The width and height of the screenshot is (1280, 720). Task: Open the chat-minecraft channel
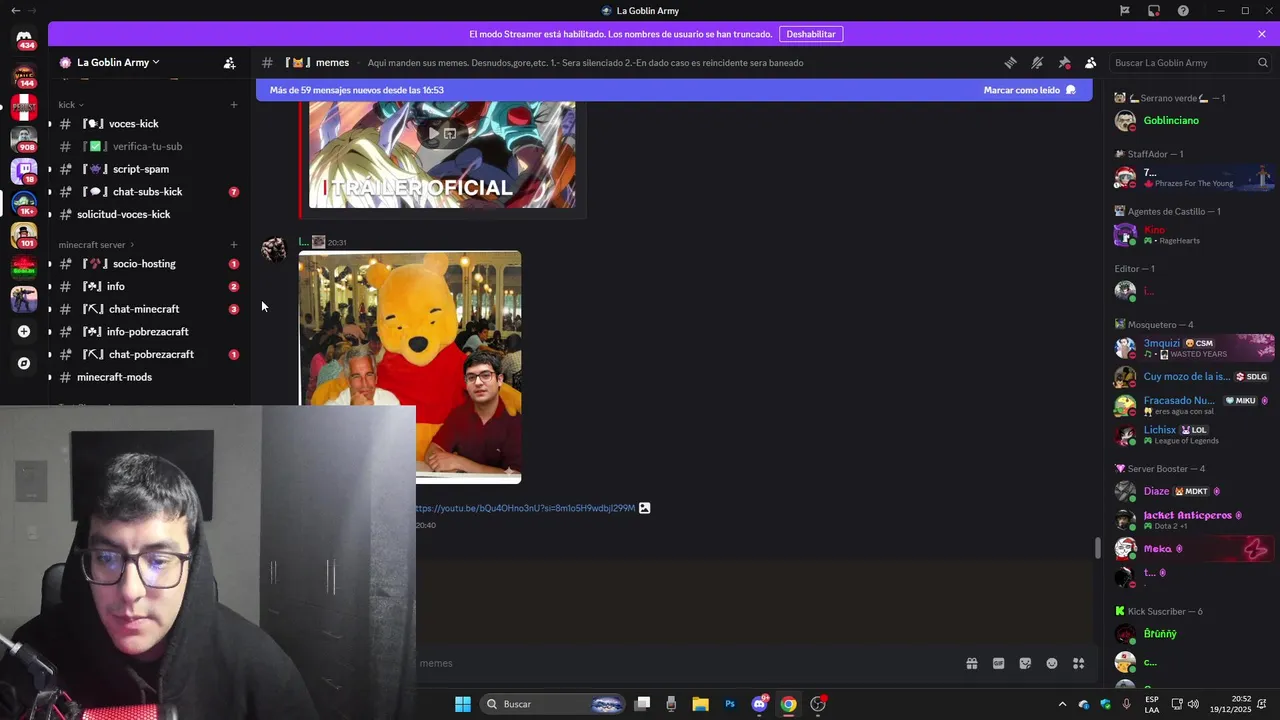[x=147, y=309]
